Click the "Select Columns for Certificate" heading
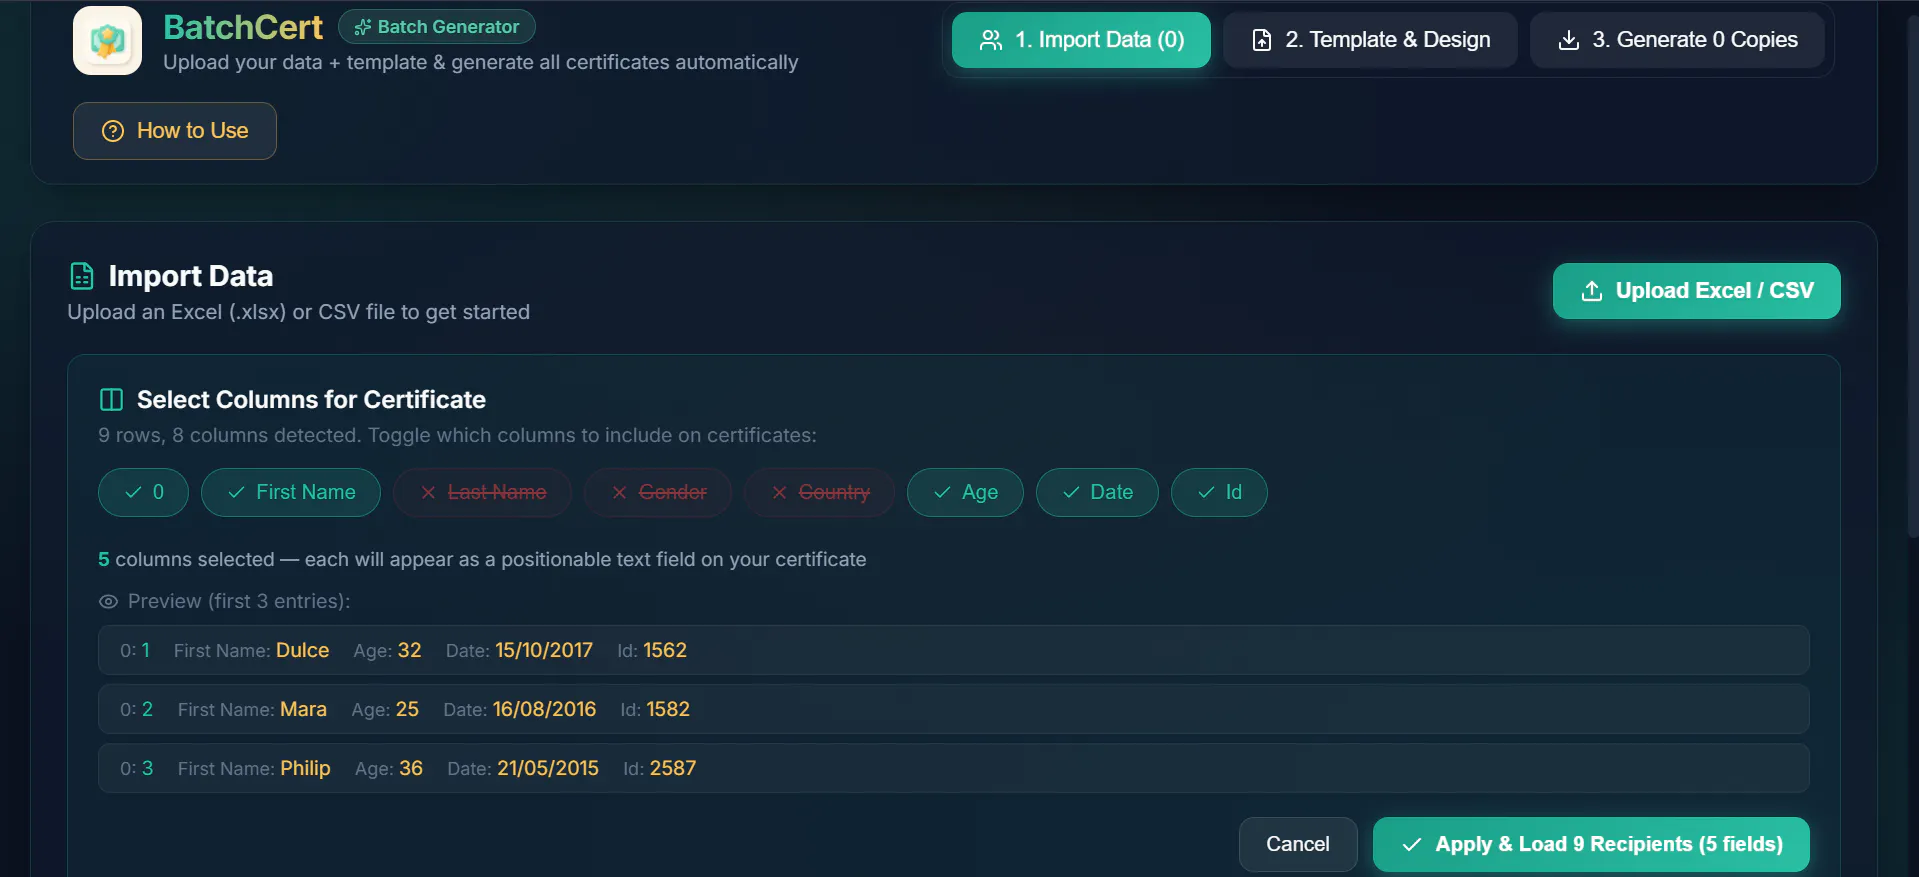This screenshot has height=877, width=1919. point(311,400)
